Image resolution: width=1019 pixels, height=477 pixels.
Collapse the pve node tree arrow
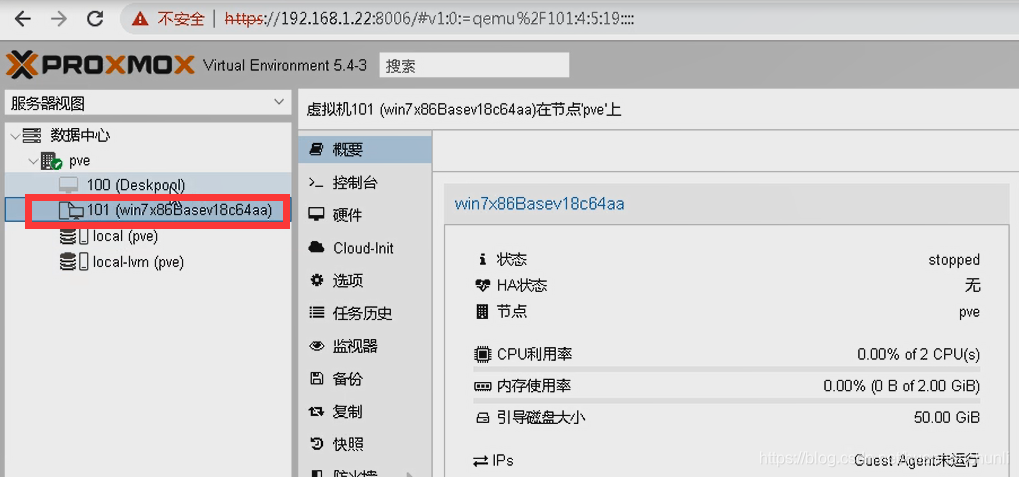pos(33,161)
